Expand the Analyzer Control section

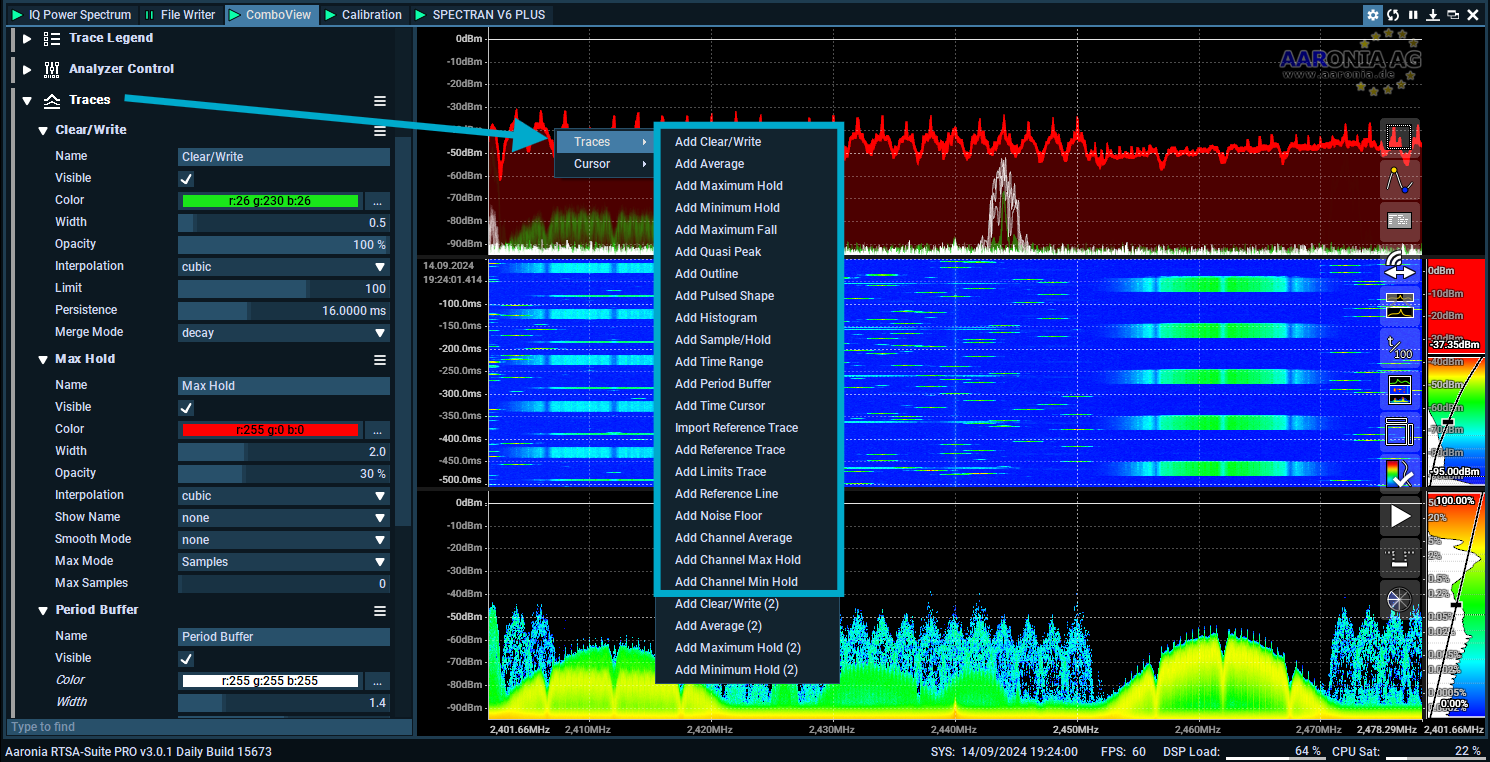point(27,69)
